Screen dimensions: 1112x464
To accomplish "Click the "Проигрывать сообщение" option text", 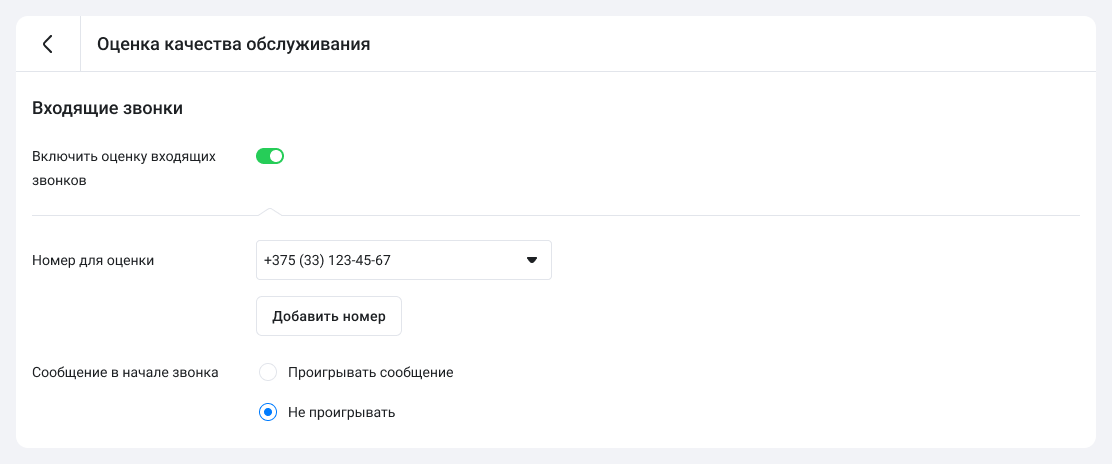I will coord(370,372).
